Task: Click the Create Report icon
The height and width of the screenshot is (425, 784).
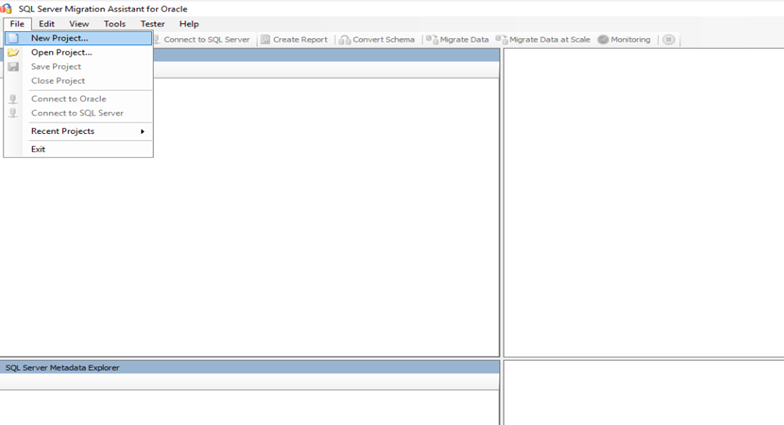Action: [x=266, y=40]
